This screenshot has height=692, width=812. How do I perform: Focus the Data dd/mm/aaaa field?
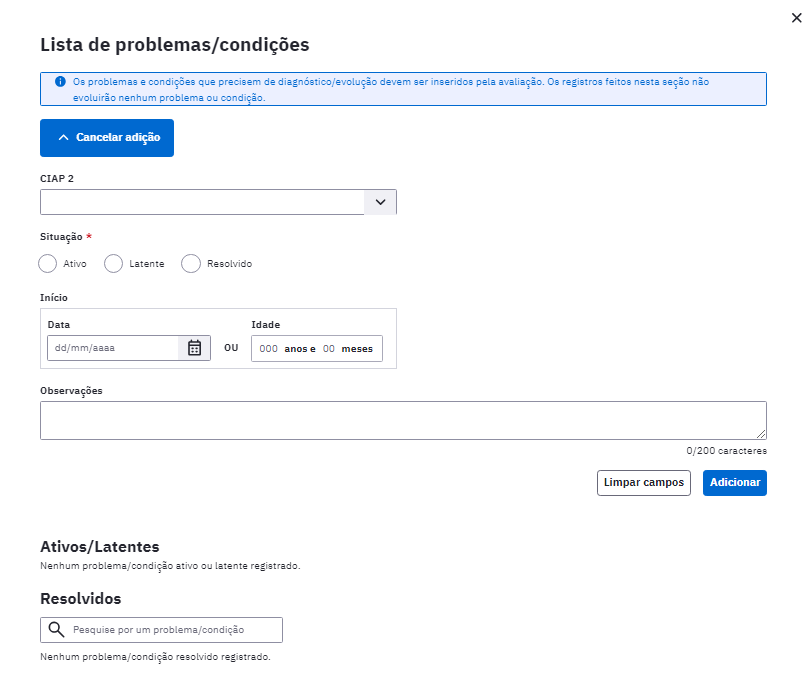tap(113, 348)
